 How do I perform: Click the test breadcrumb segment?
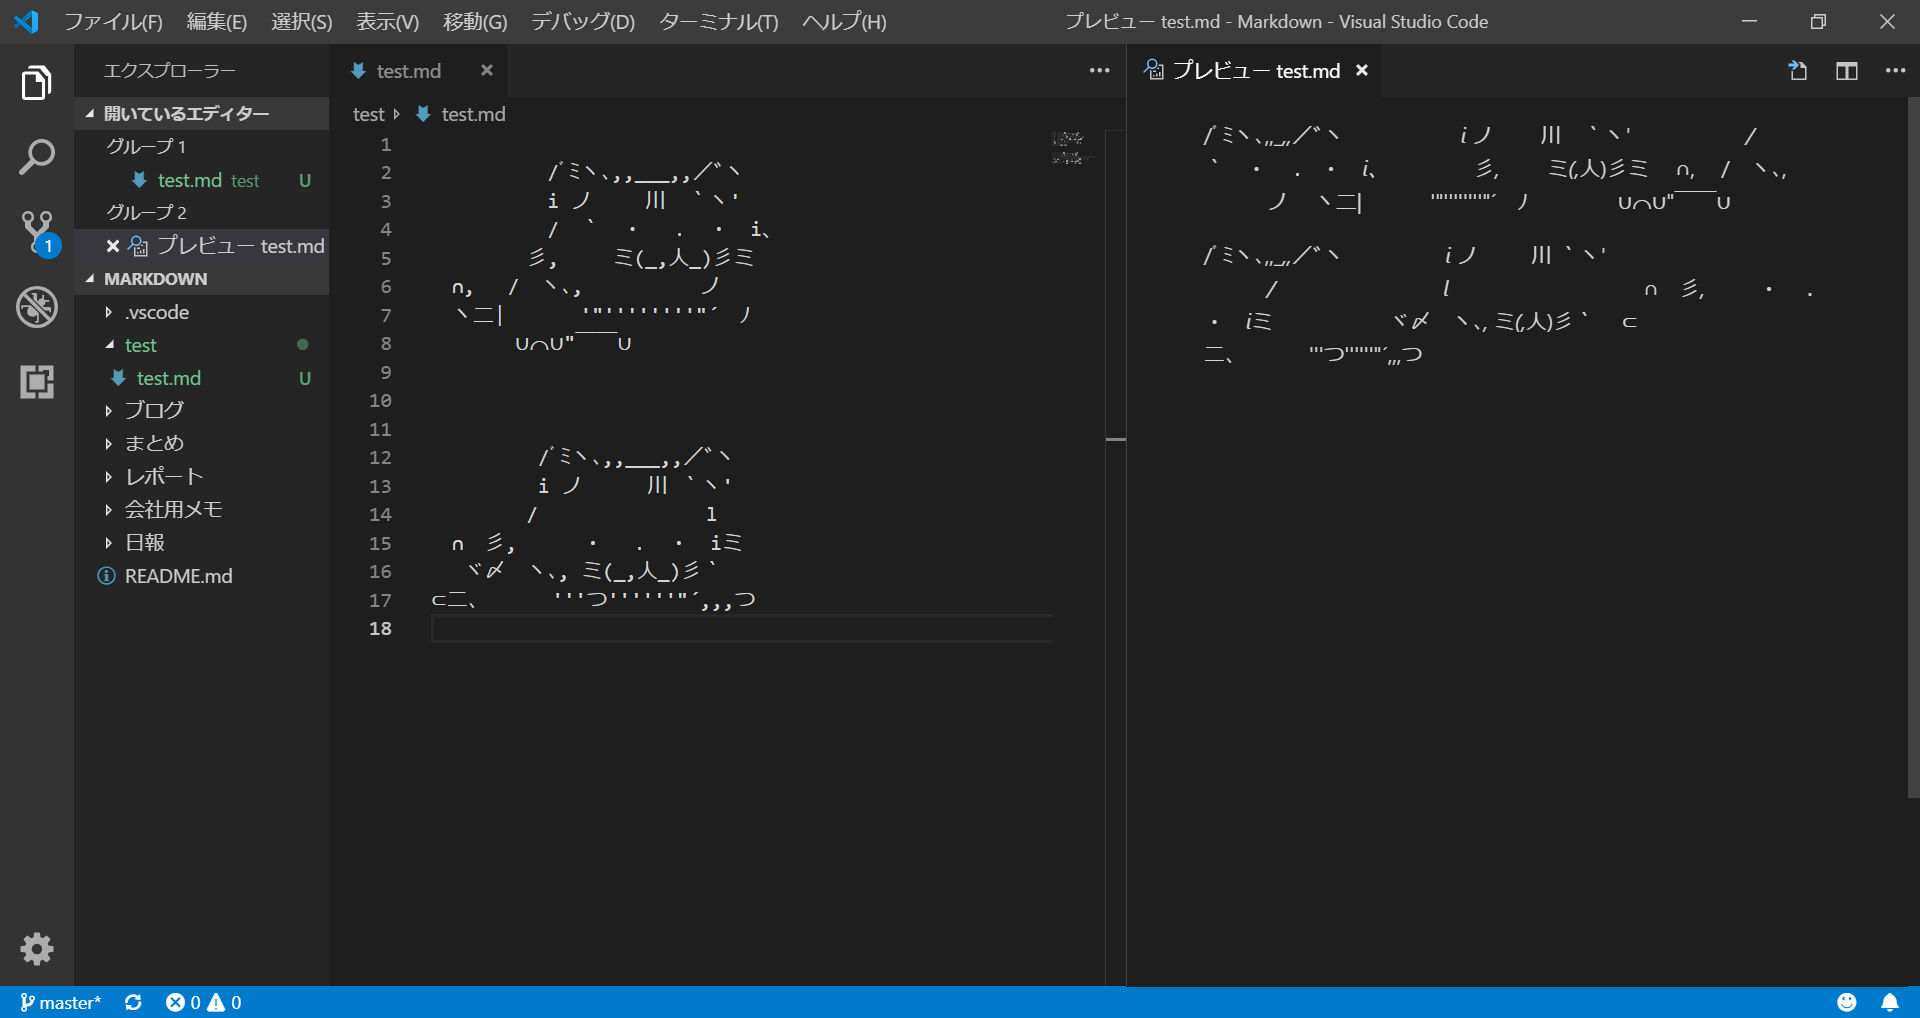coord(369,114)
